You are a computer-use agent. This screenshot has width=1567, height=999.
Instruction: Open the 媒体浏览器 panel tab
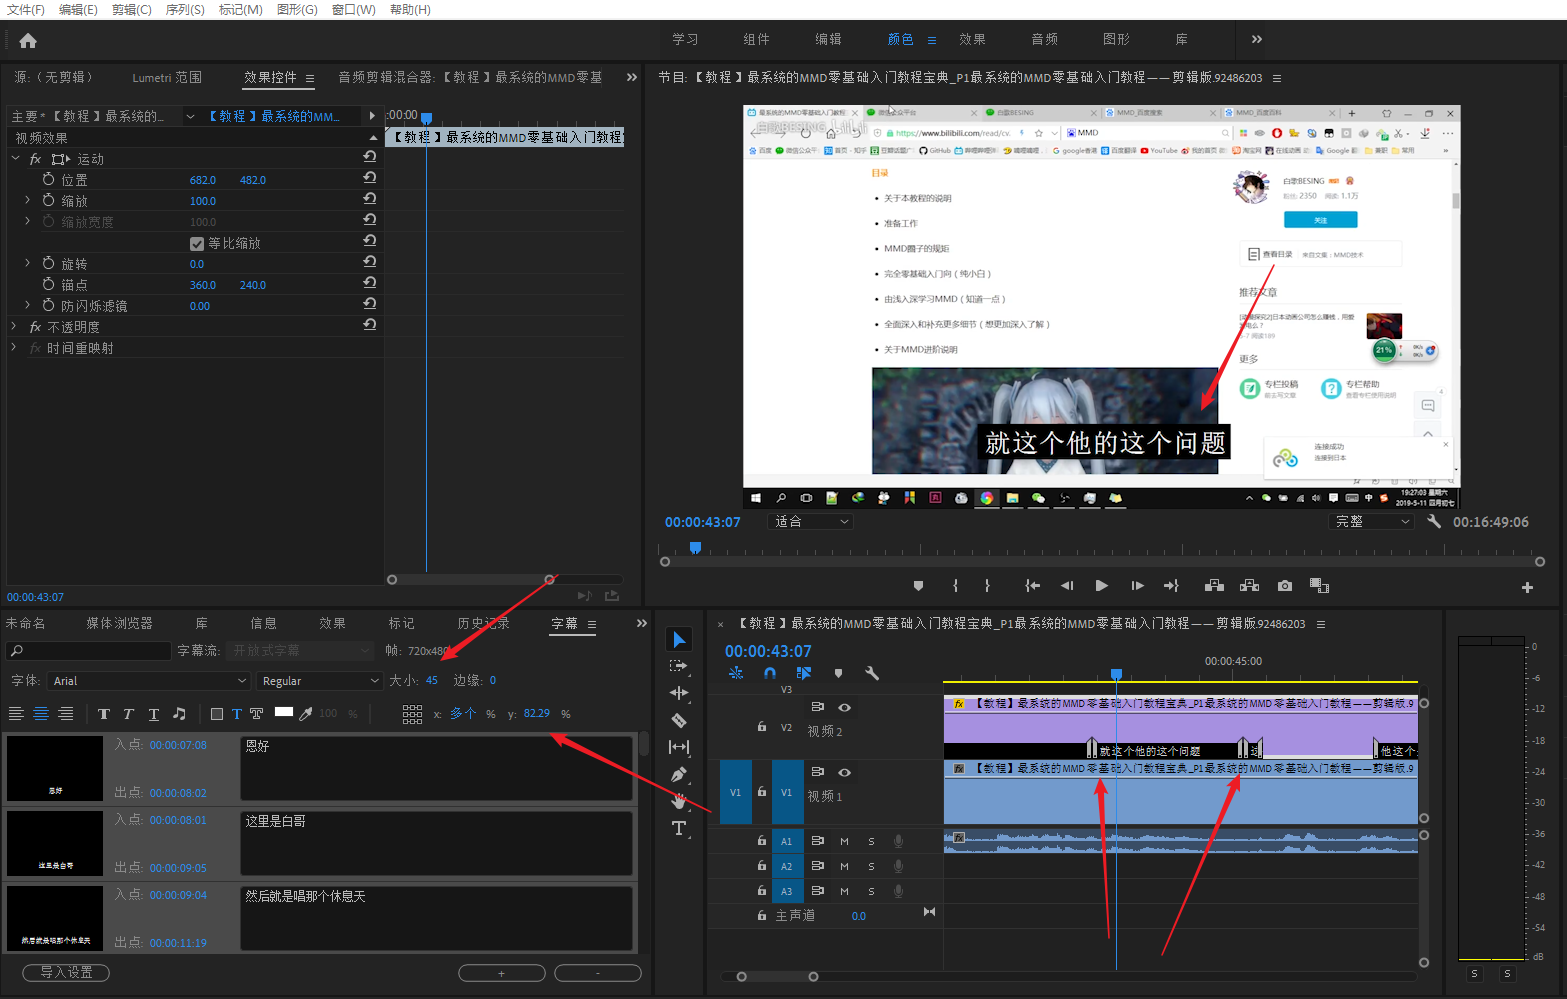[119, 623]
